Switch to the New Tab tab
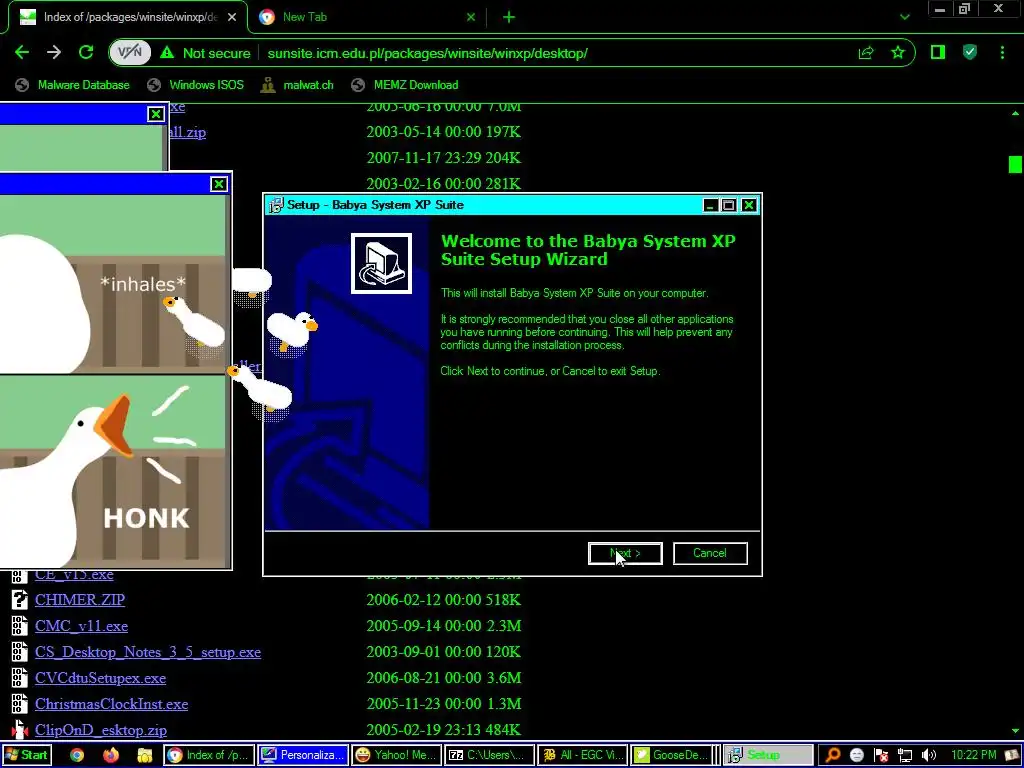This screenshot has height=768, width=1024. click(366, 17)
